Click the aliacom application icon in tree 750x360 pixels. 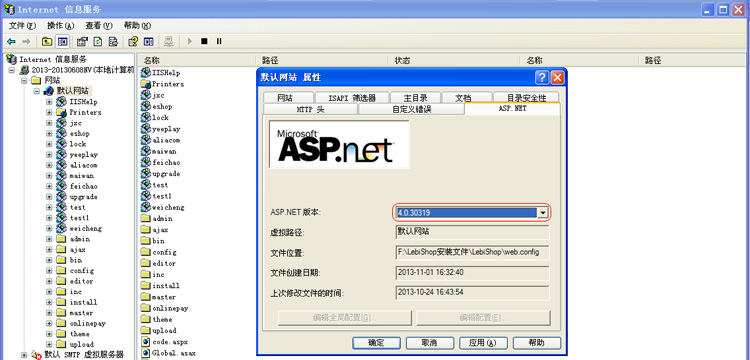[x=61, y=165]
